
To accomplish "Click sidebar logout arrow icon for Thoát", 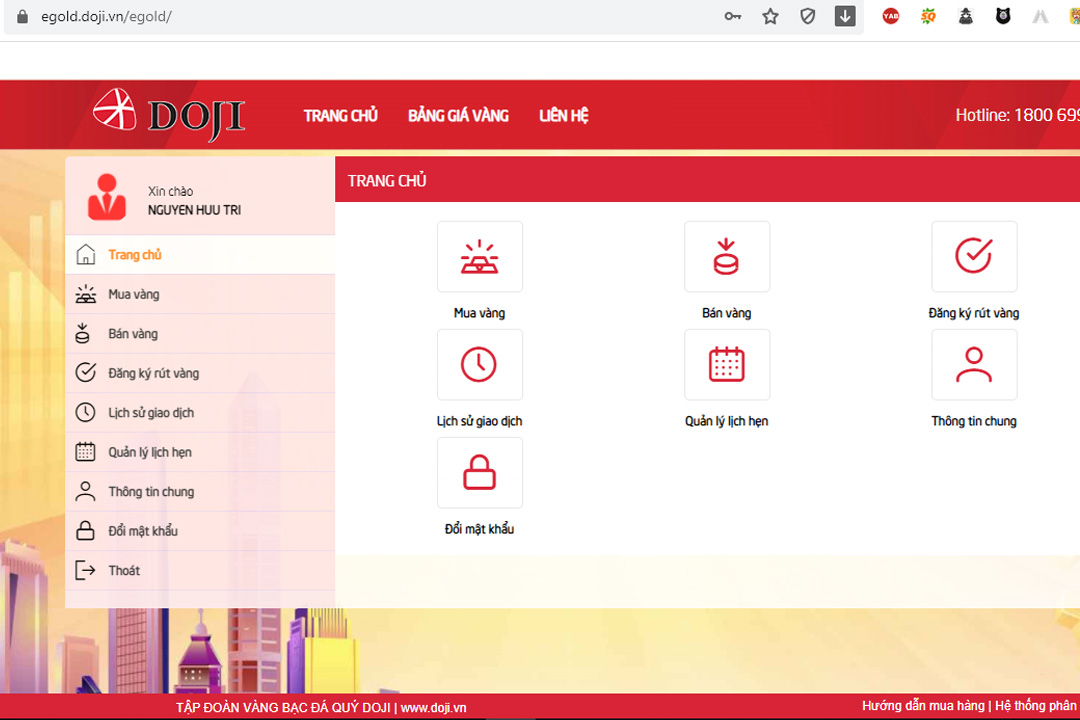I will [x=85, y=570].
